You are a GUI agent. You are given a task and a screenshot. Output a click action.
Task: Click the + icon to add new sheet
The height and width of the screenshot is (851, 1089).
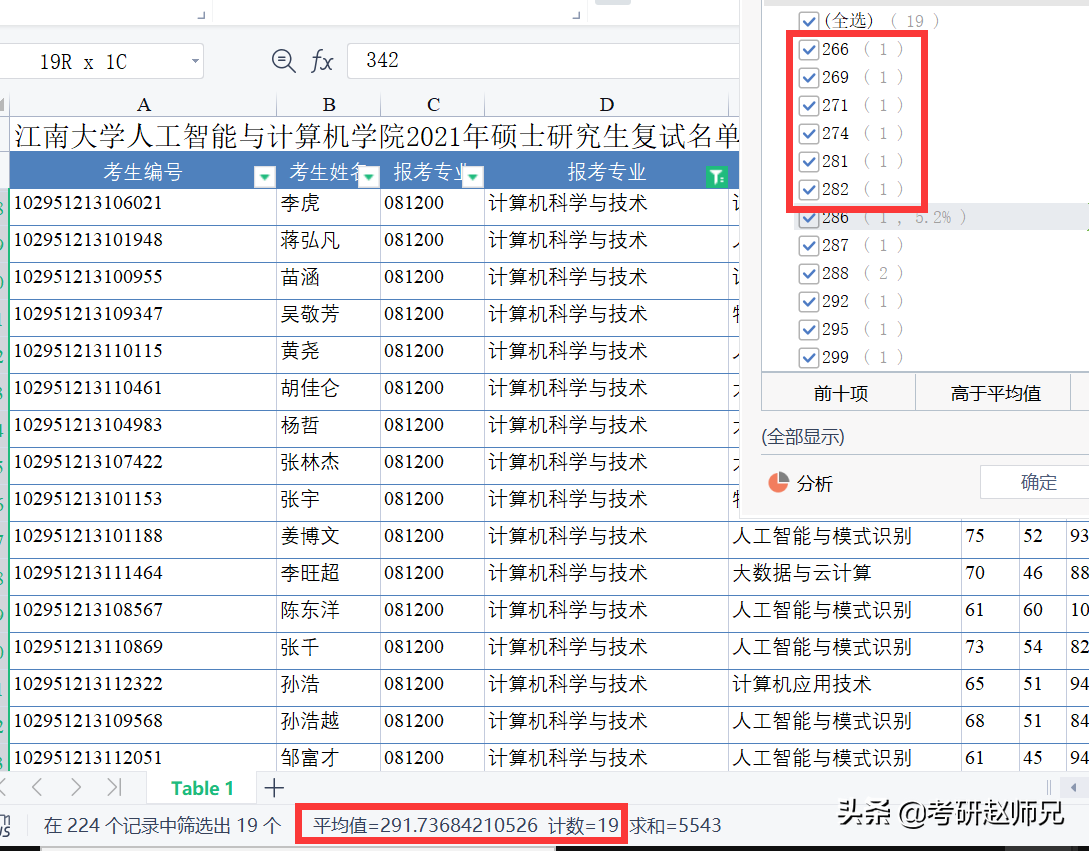click(273, 788)
